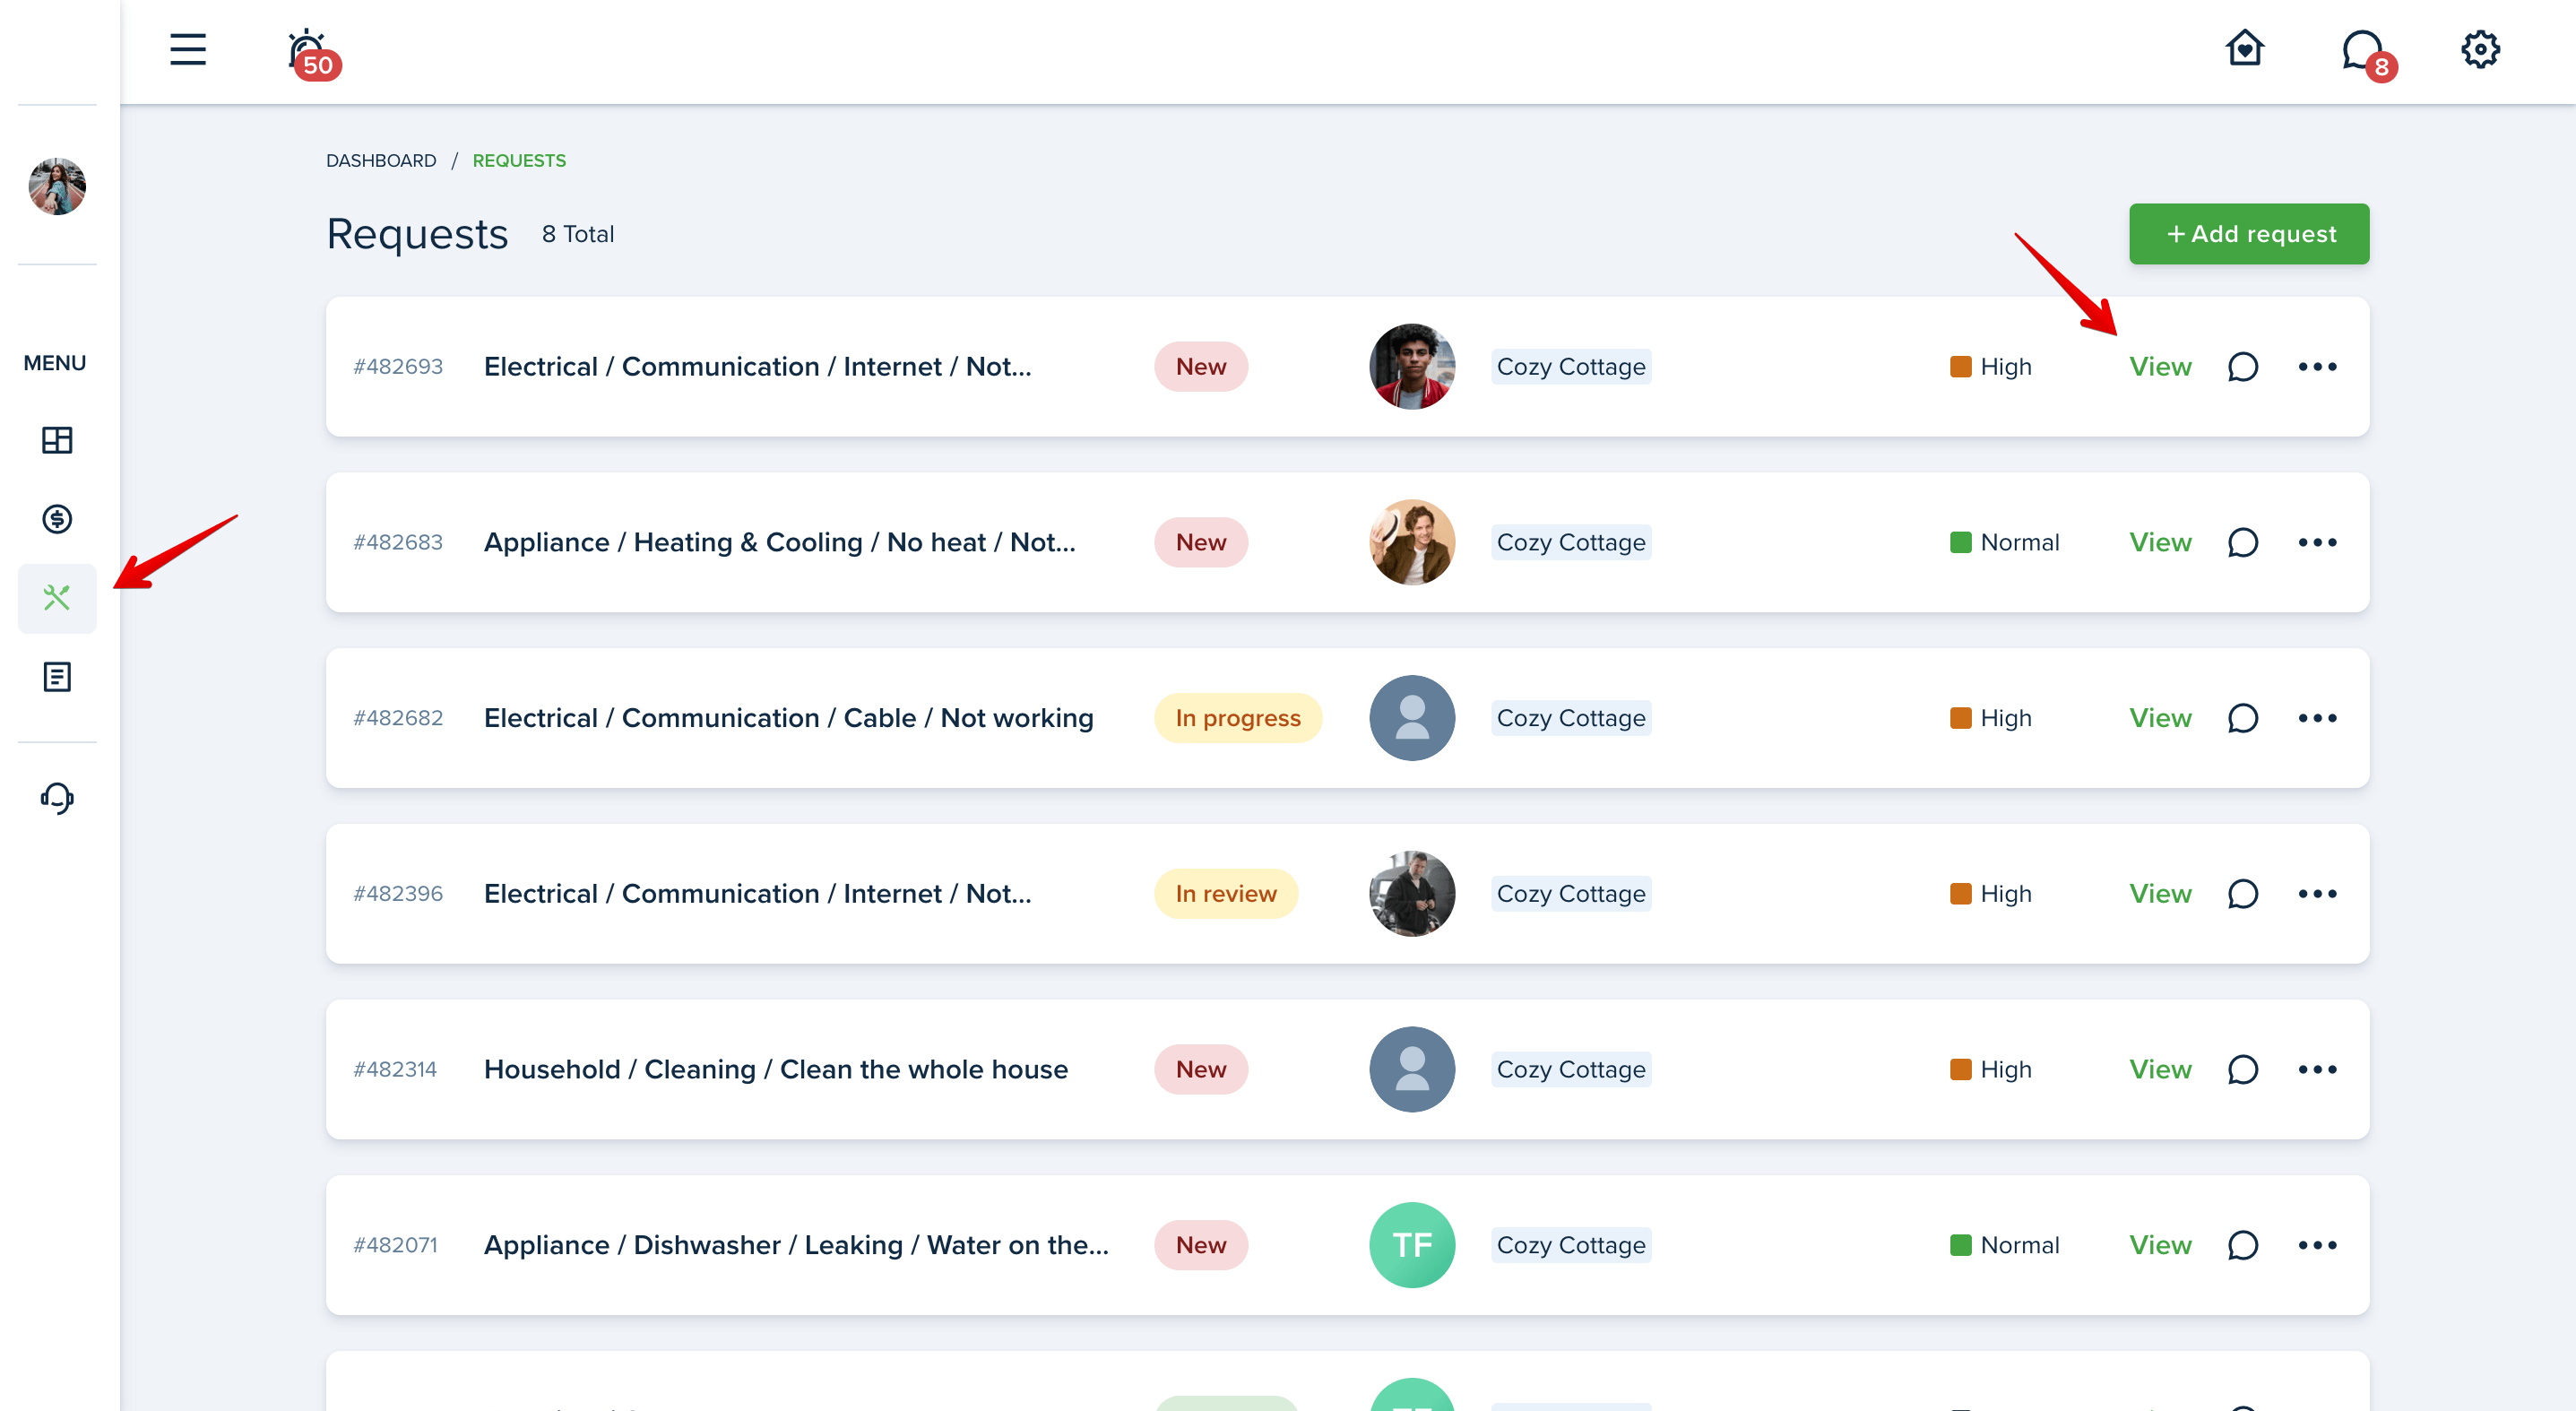Click the DASHBOARD breadcrumb link
2576x1411 pixels.
381,161
